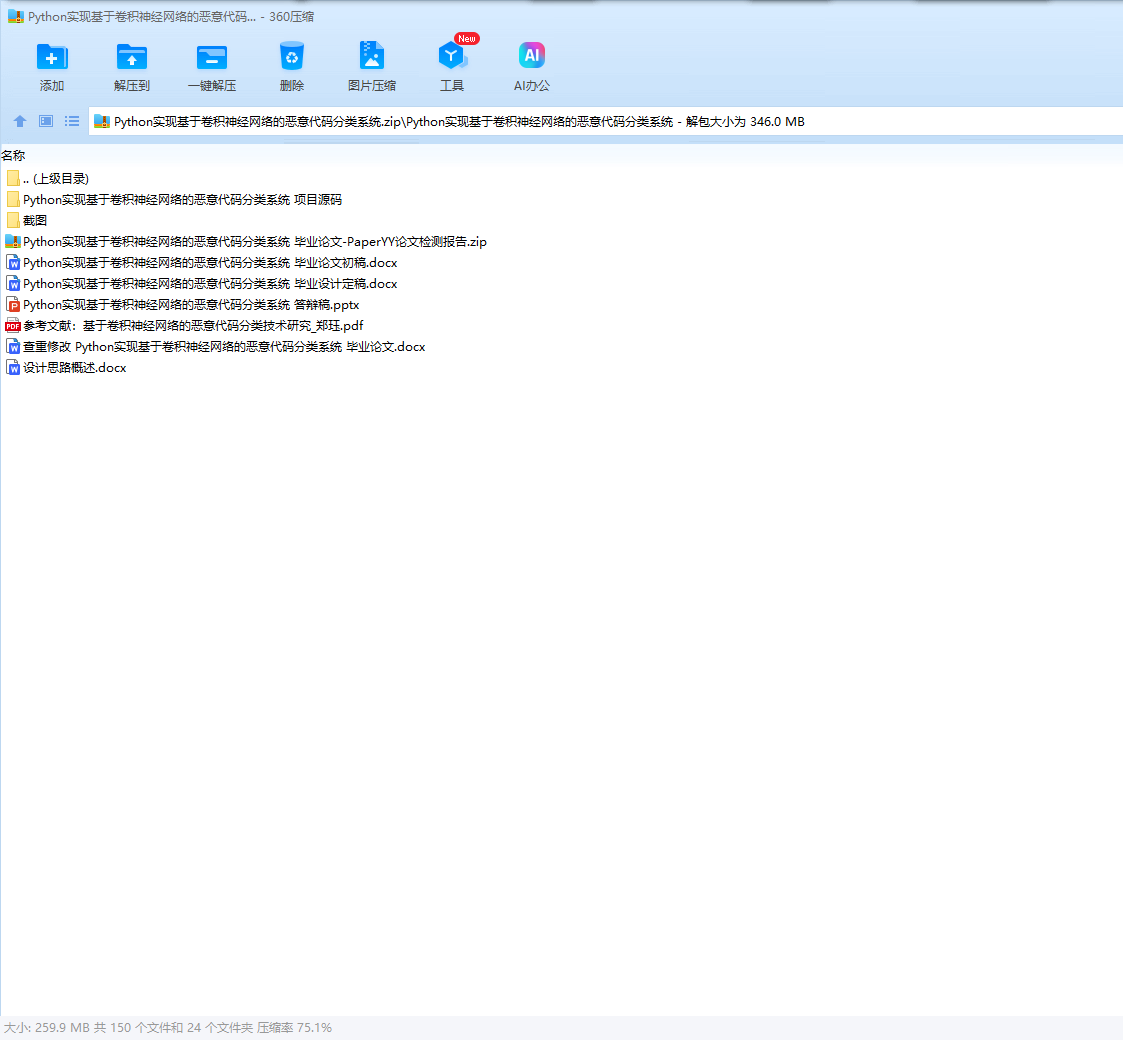This screenshot has width=1123, height=1040.
Task: Open the 图片压缩 image compression tool
Action: pyautogui.click(x=372, y=57)
